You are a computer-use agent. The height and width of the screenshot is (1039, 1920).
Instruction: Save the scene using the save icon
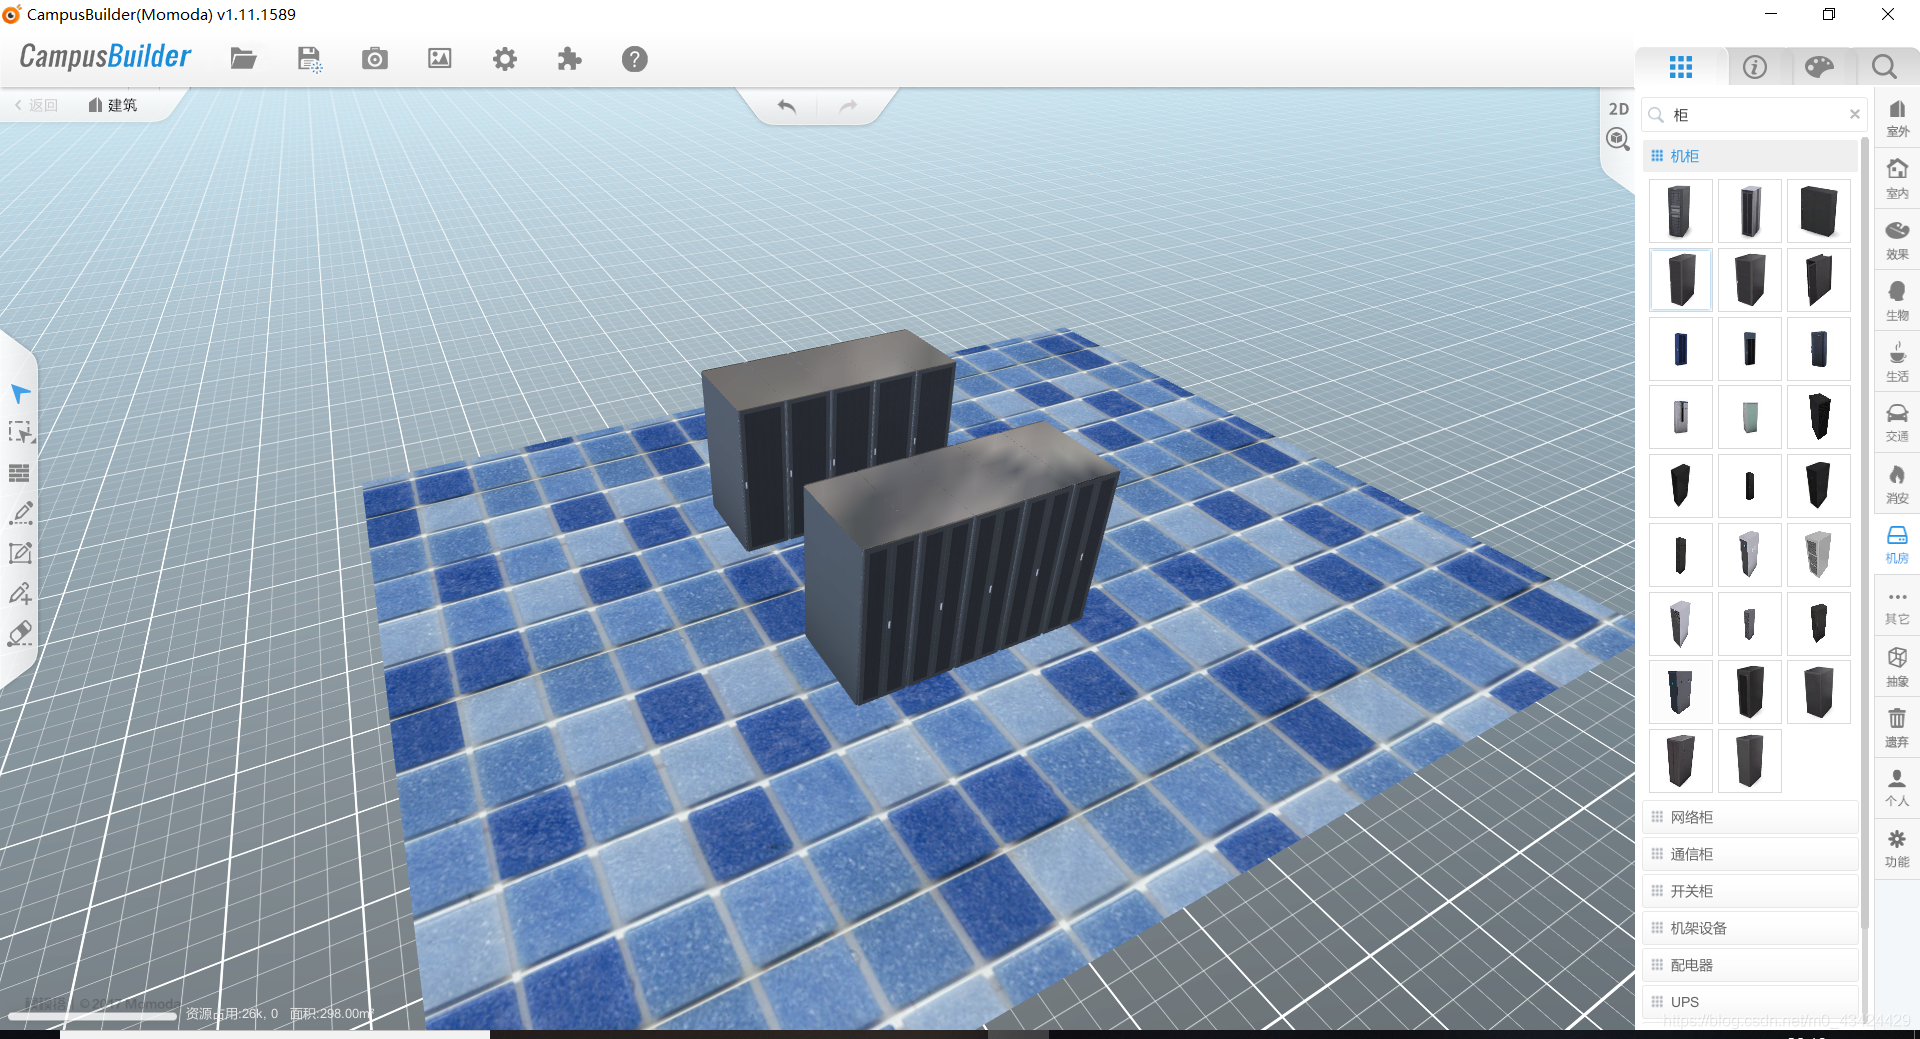(310, 59)
